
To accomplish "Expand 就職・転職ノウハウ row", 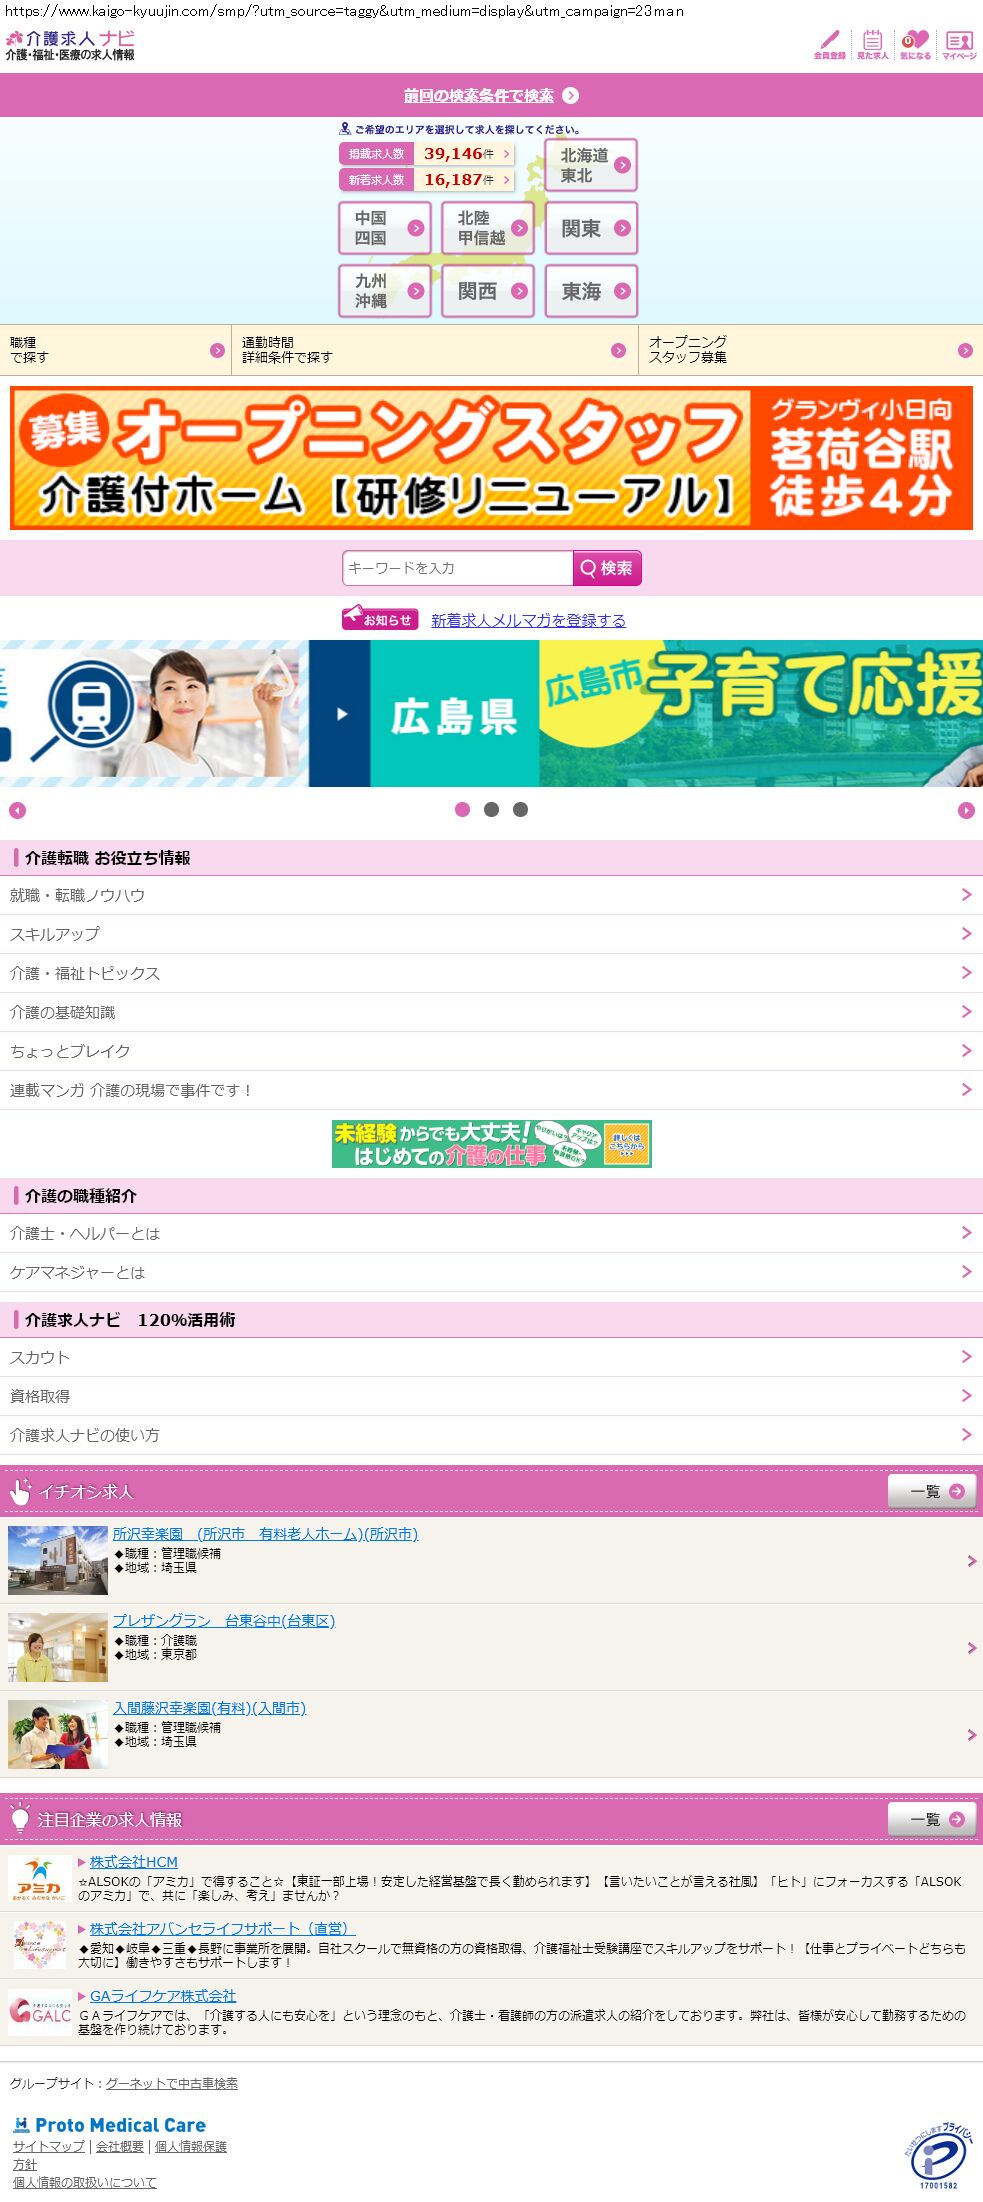I will click(x=491, y=895).
